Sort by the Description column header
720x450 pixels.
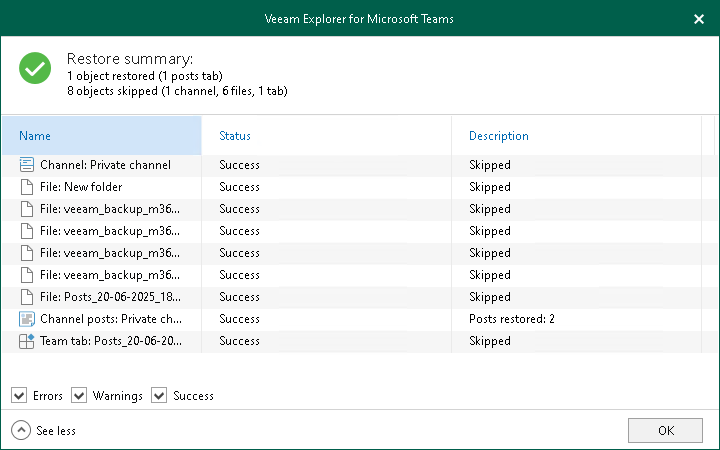pyautogui.click(x=498, y=136)
